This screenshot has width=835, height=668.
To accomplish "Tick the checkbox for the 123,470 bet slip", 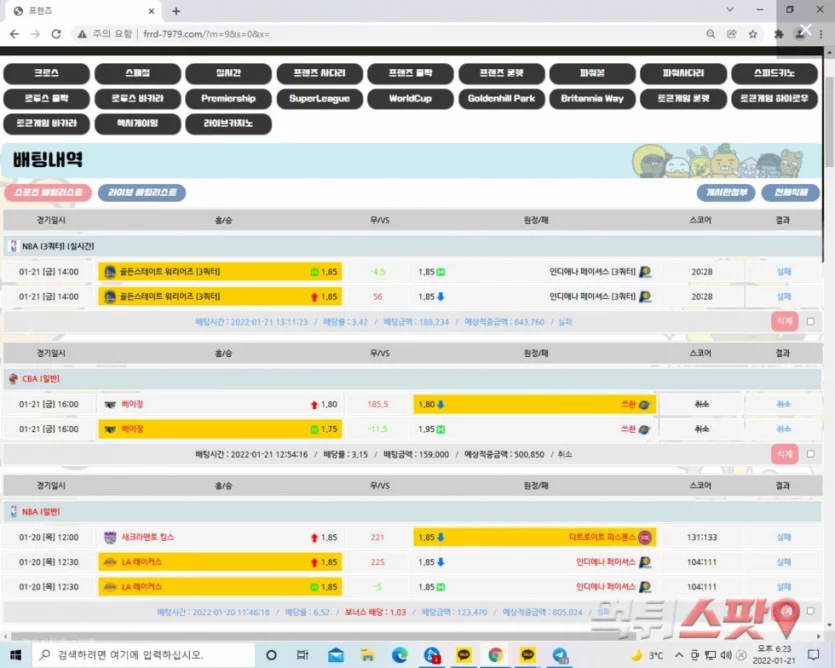I will coord(810,611).
